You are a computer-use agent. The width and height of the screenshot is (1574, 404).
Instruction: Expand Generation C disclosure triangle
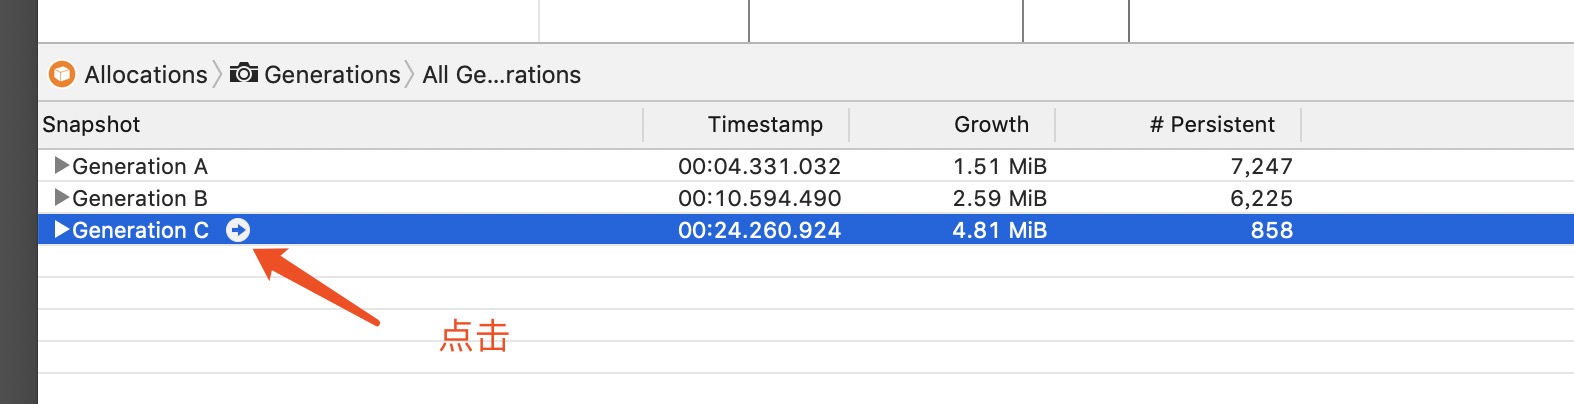[62, 229]
